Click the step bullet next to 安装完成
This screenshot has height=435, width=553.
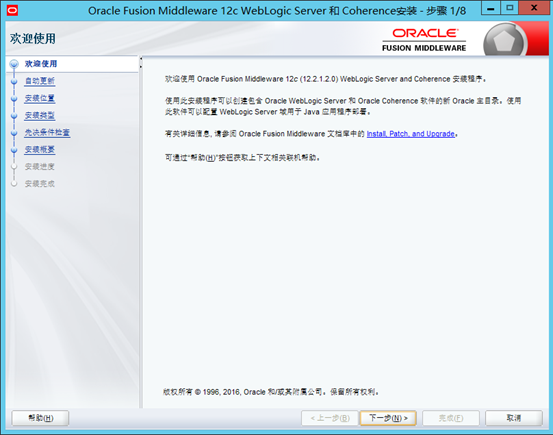pos(14,183)
